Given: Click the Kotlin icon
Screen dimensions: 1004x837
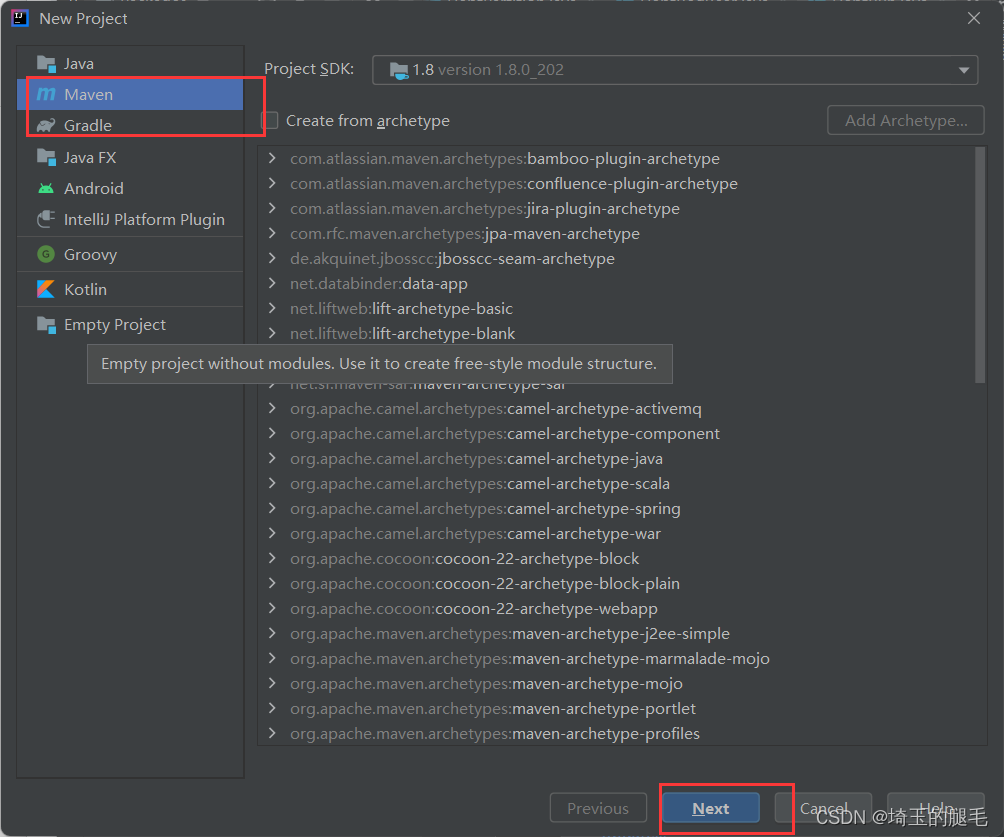Looking at the screenshot, I should coord(46,289).
